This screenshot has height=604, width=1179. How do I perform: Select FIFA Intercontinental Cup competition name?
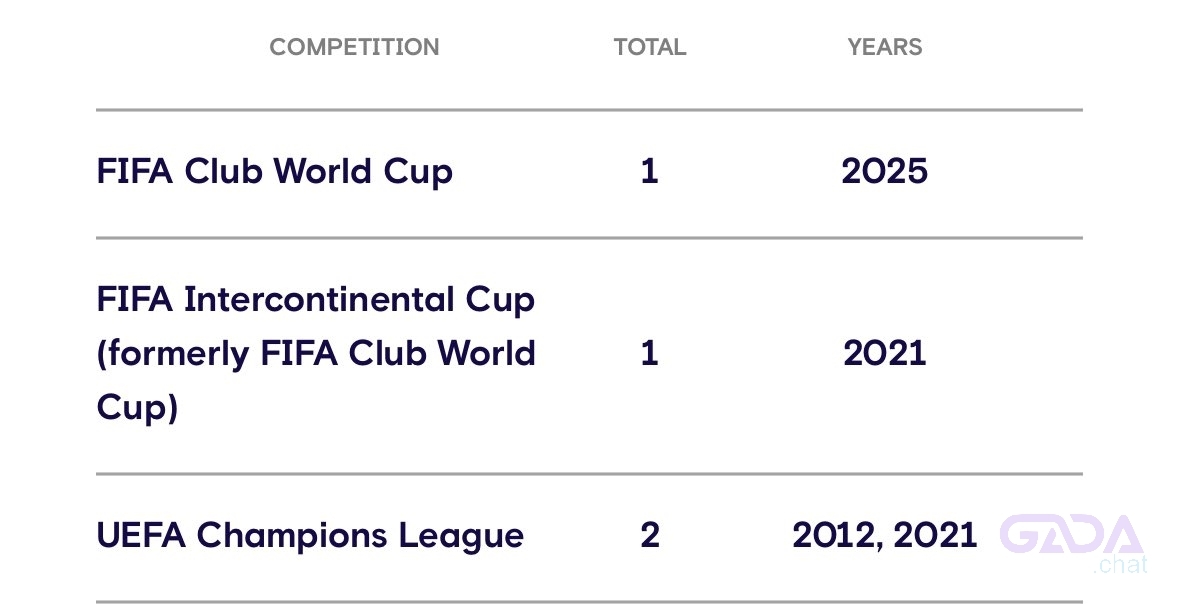point(316,299)
